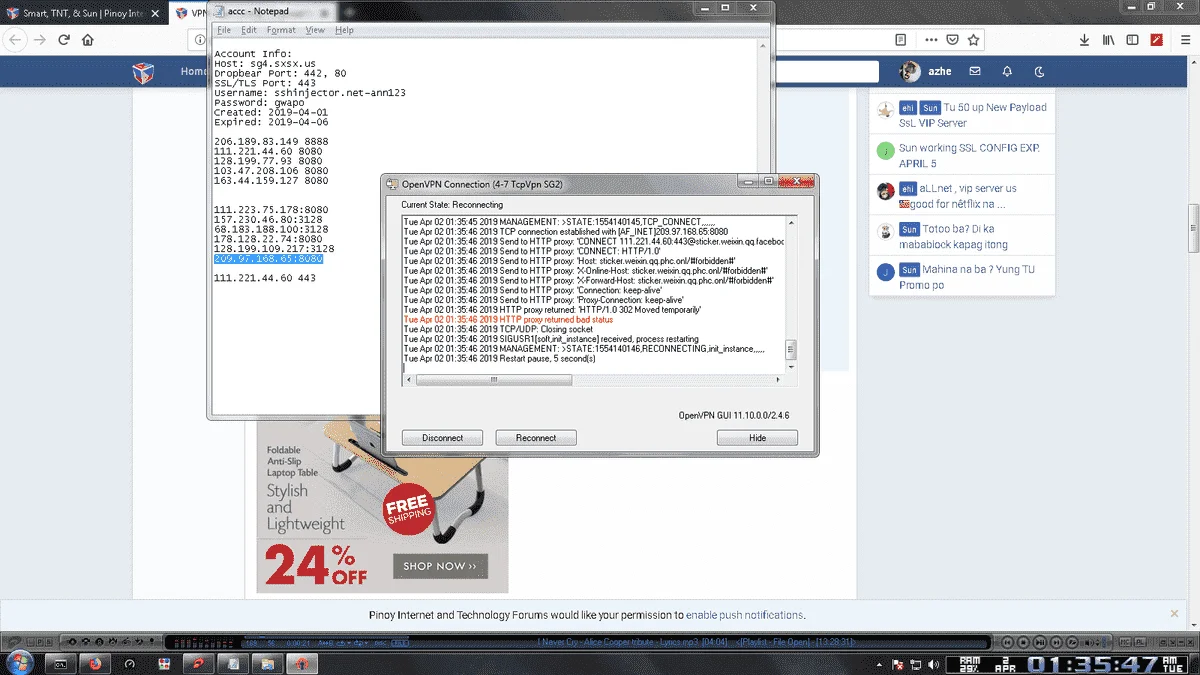The height and width of the screenshot is (675, 1200).
Task: Open 'Tu 50 up New Payload' thread
Action: point(973,115)
